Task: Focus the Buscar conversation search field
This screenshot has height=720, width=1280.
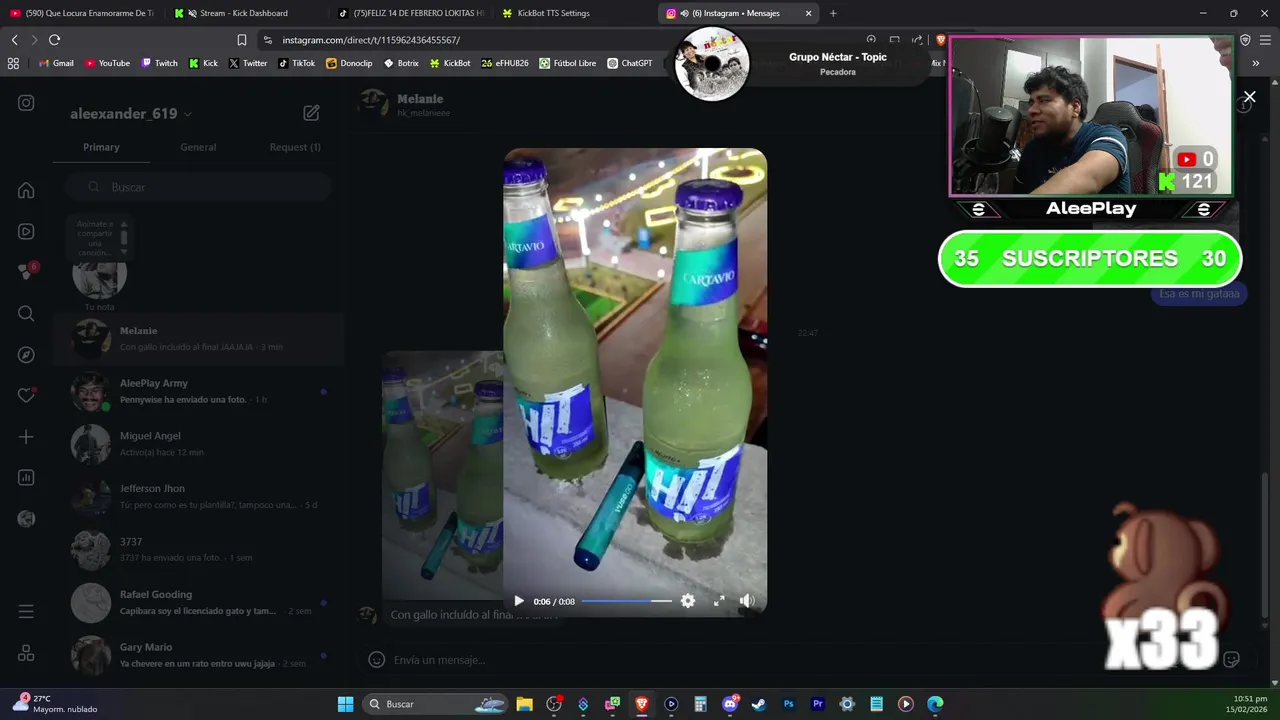Action: [198, 187]
